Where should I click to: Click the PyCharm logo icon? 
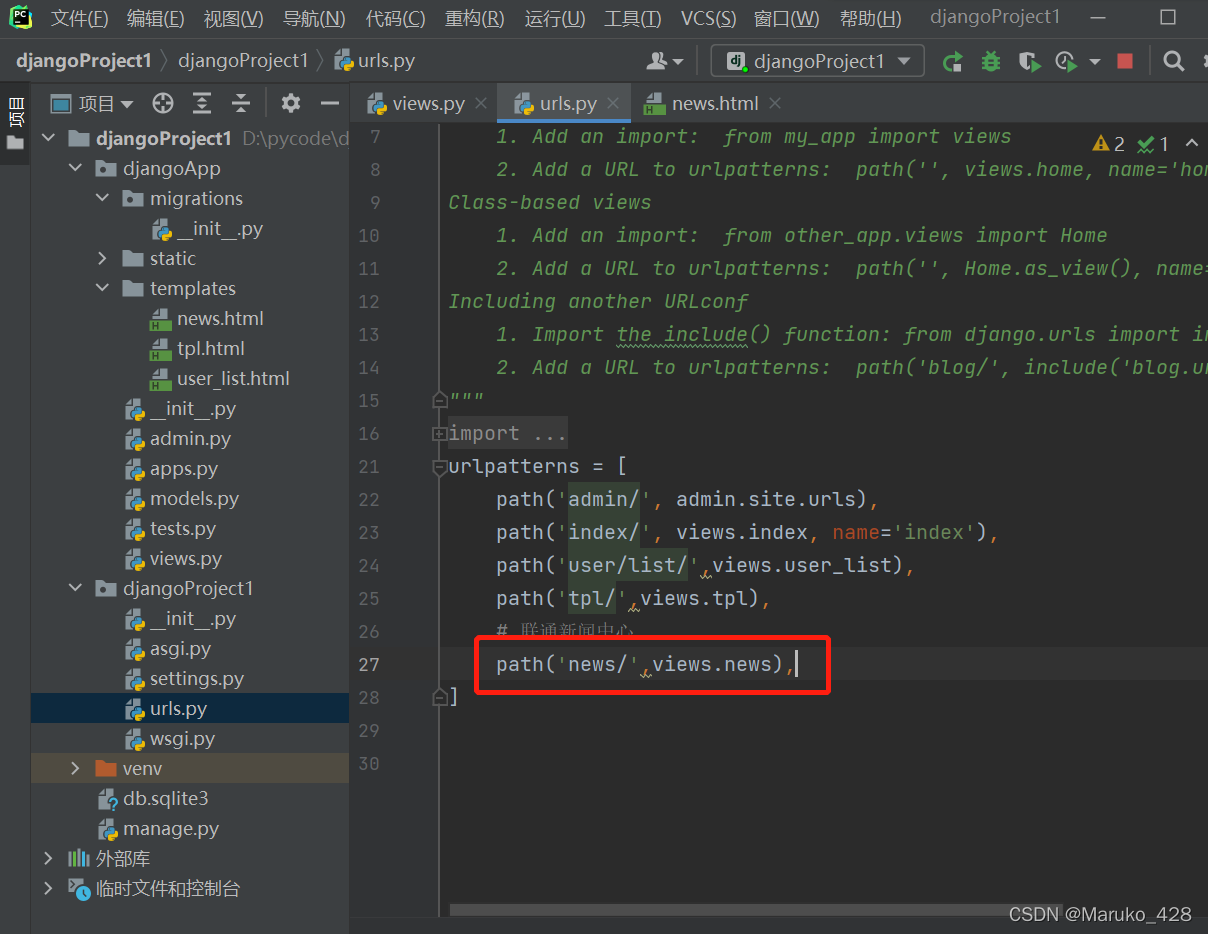[x=20, y=17]
